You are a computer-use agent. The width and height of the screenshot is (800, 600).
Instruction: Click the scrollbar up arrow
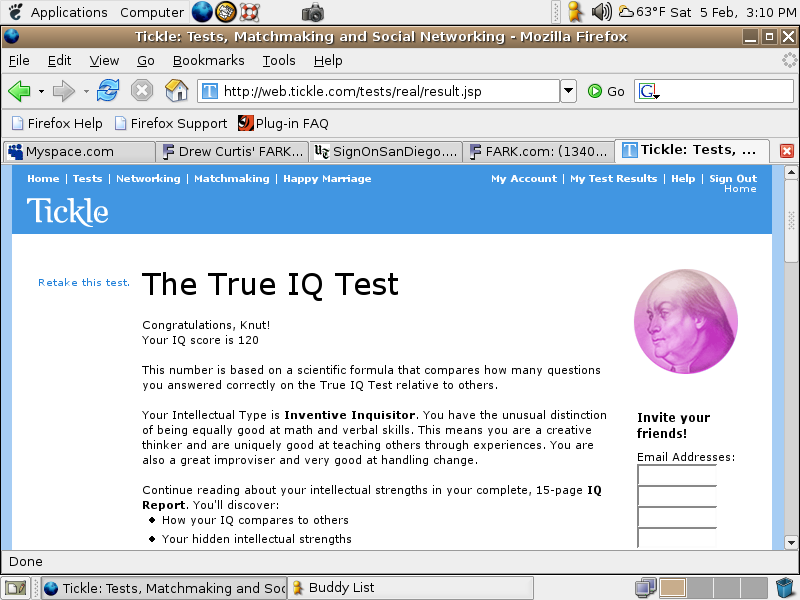coord(791,172)
